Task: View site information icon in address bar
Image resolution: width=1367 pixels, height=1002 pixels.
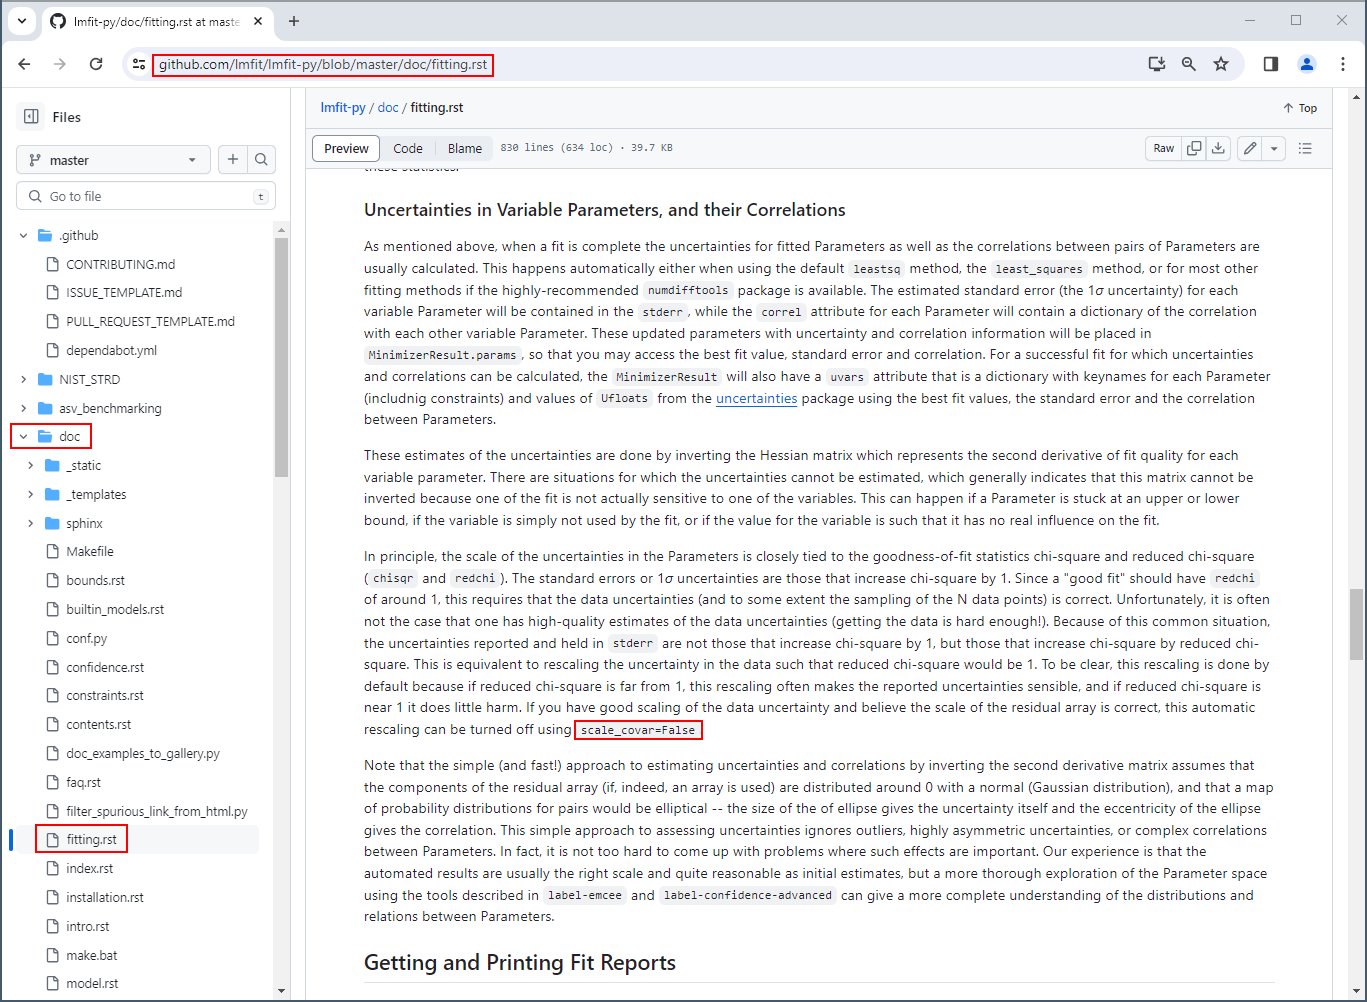Action: coord(139,64)
